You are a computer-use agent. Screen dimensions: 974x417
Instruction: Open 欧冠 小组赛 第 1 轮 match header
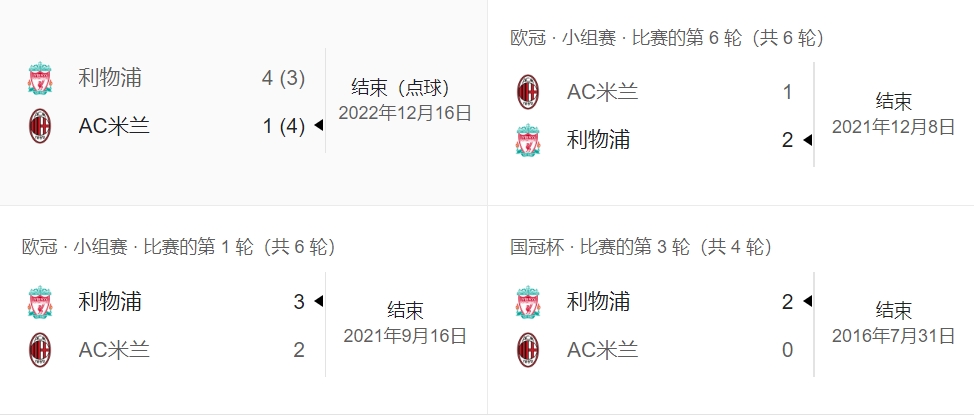[178, 247]
